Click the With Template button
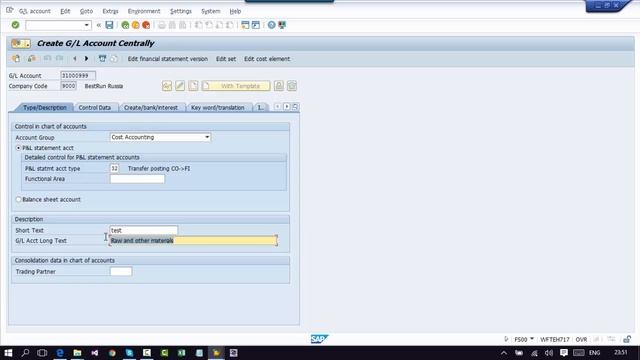The image size is (640, 360). point(236,86)
